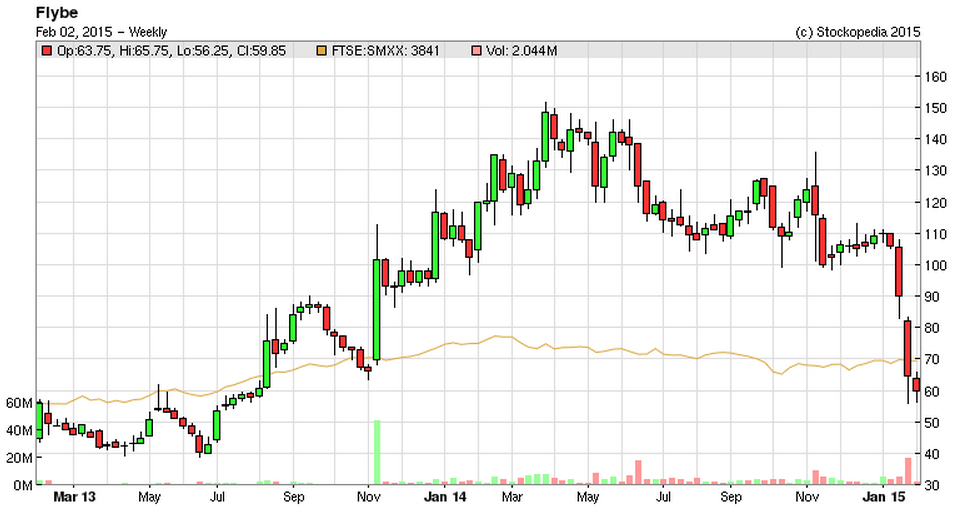
Task: Click the 40M volume axis label
Action: [19, 430]
